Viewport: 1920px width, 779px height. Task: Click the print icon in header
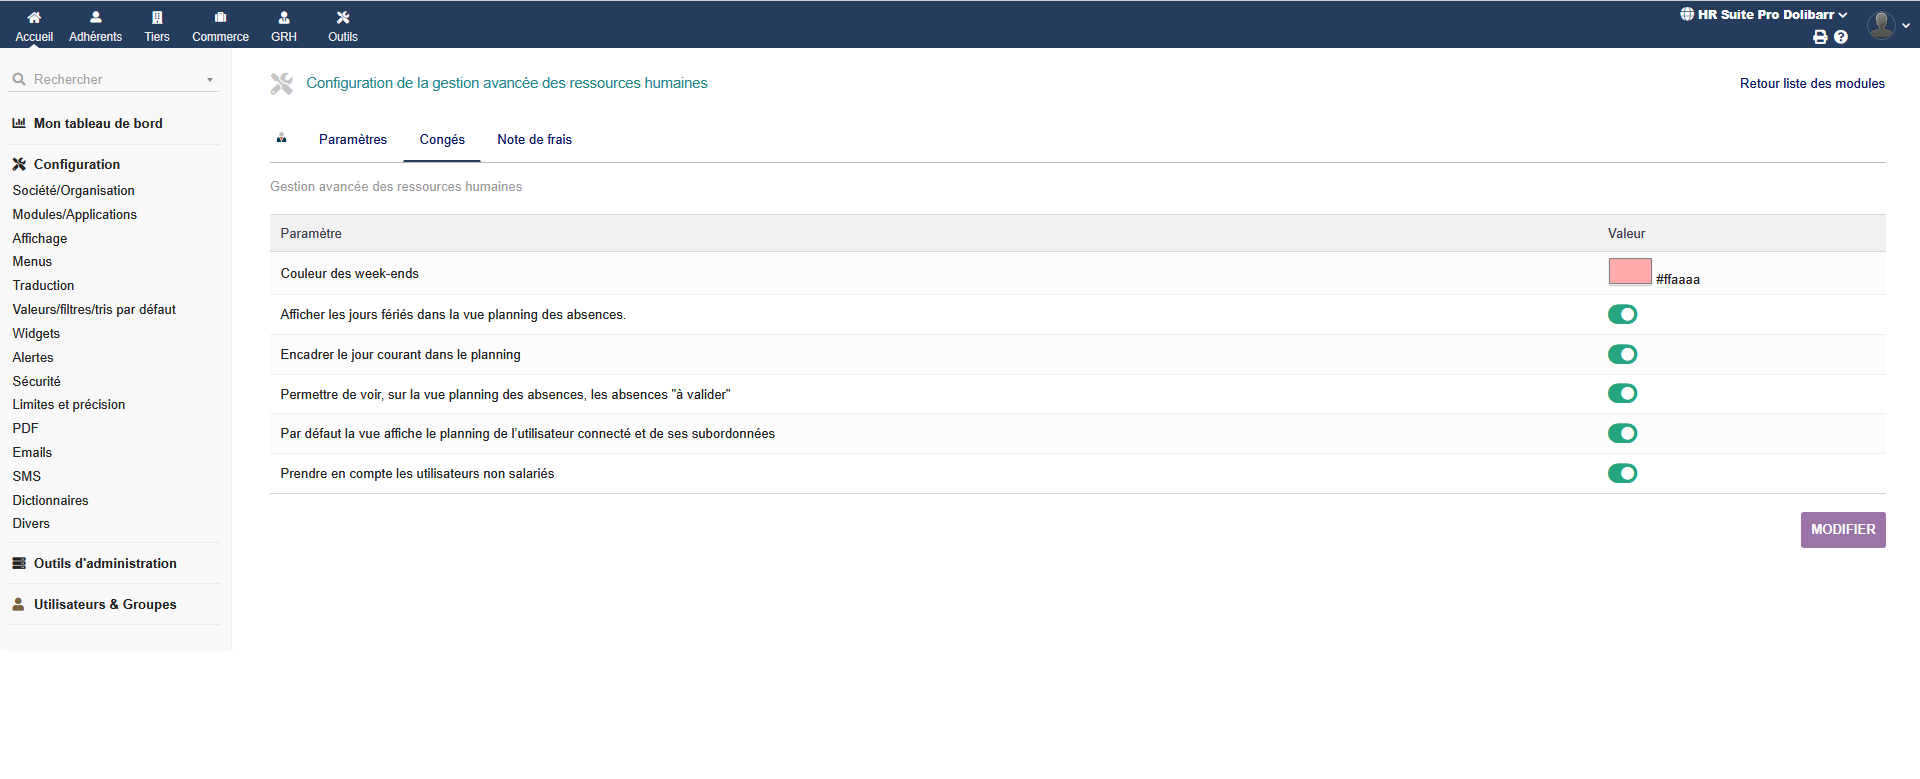tap(1820, 37)
